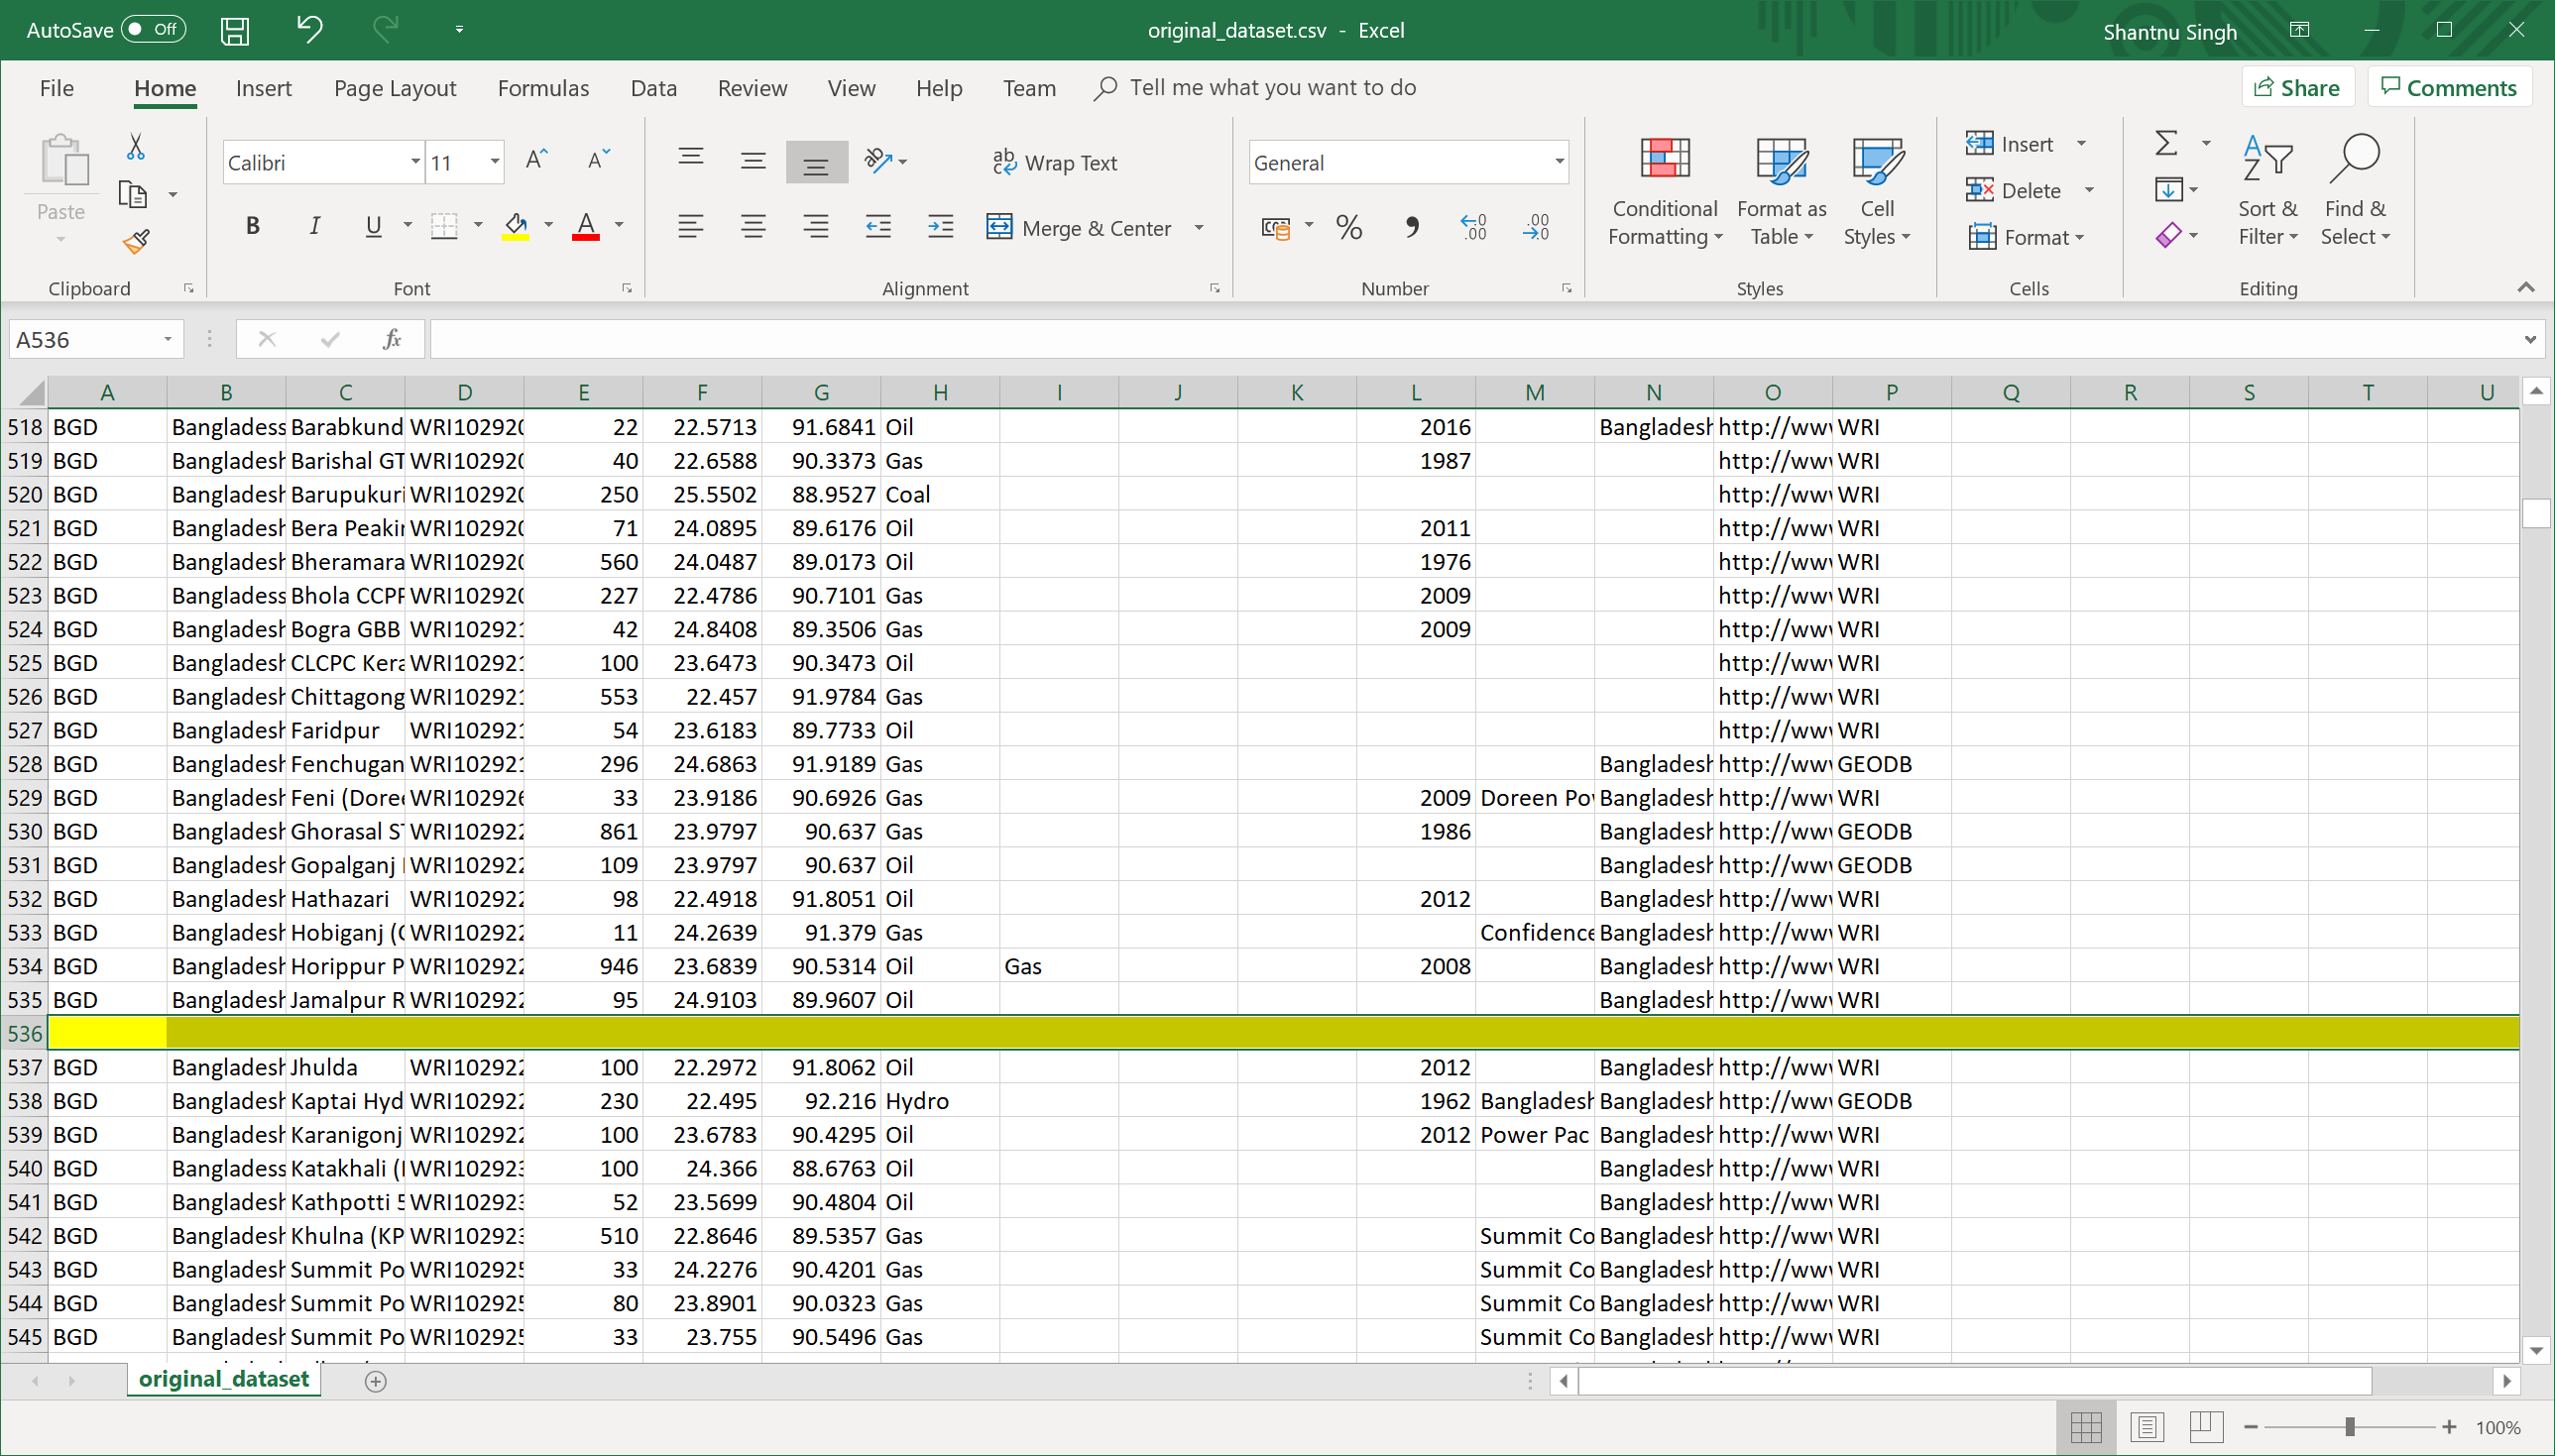
Task: Click the Increase Indent icon
Action: pos(940,228)
